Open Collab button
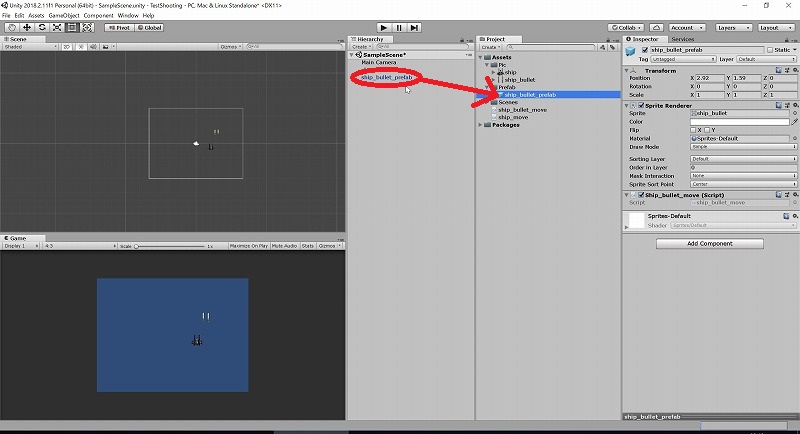 tap(626, 28)
